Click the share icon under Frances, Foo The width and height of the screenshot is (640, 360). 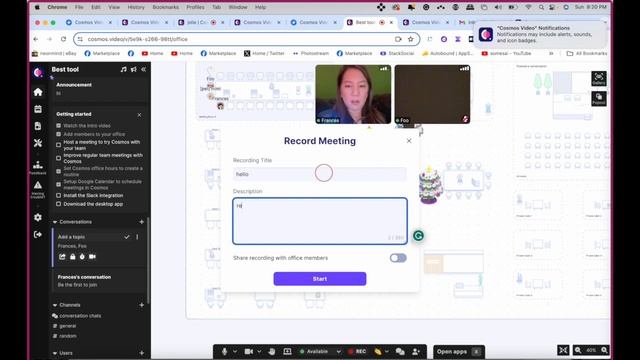pos(62,257)
